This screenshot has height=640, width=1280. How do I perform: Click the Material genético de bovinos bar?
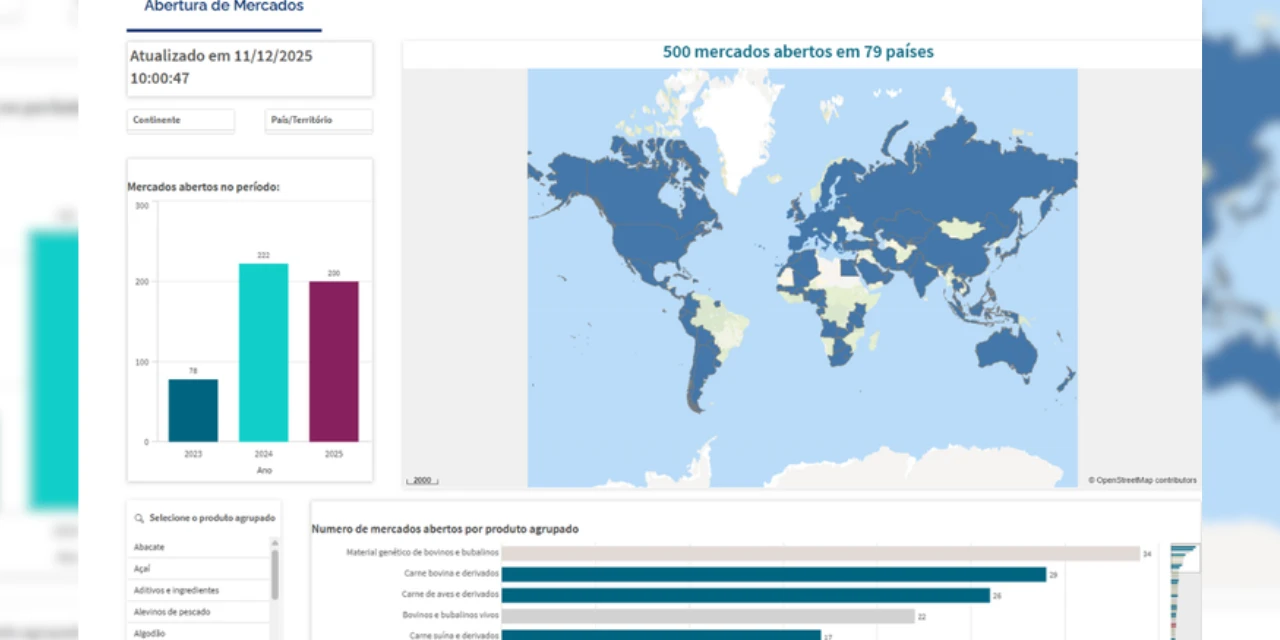point(820,553)
